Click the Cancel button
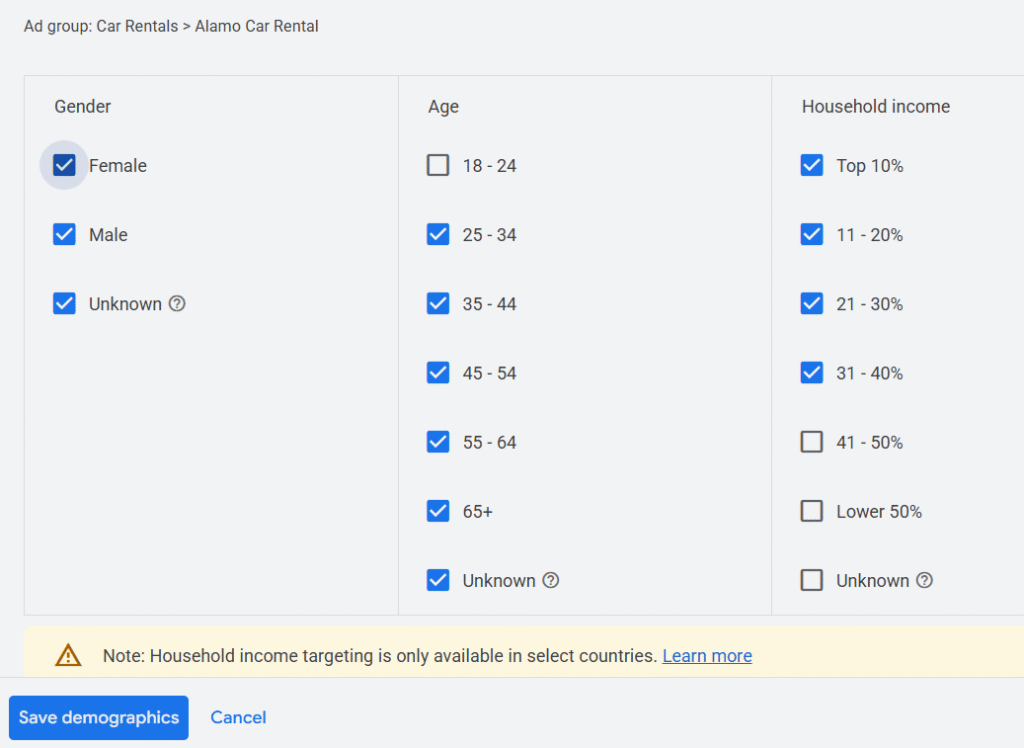The height and width of the screenshot is (748, 1024). pos(238,717)
